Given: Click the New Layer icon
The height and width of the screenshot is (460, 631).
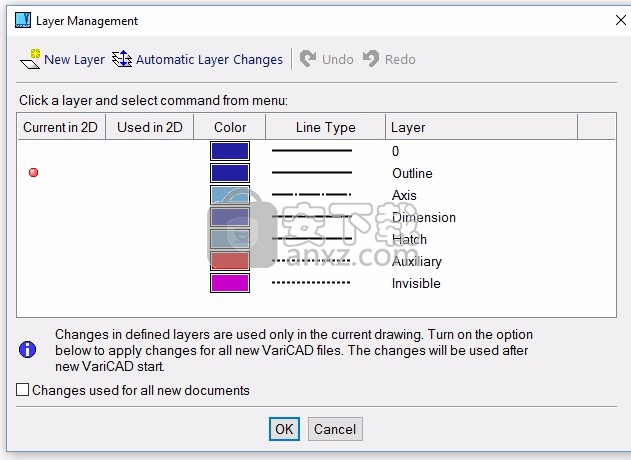Looking at the screenshot, I should coord(30,59).
